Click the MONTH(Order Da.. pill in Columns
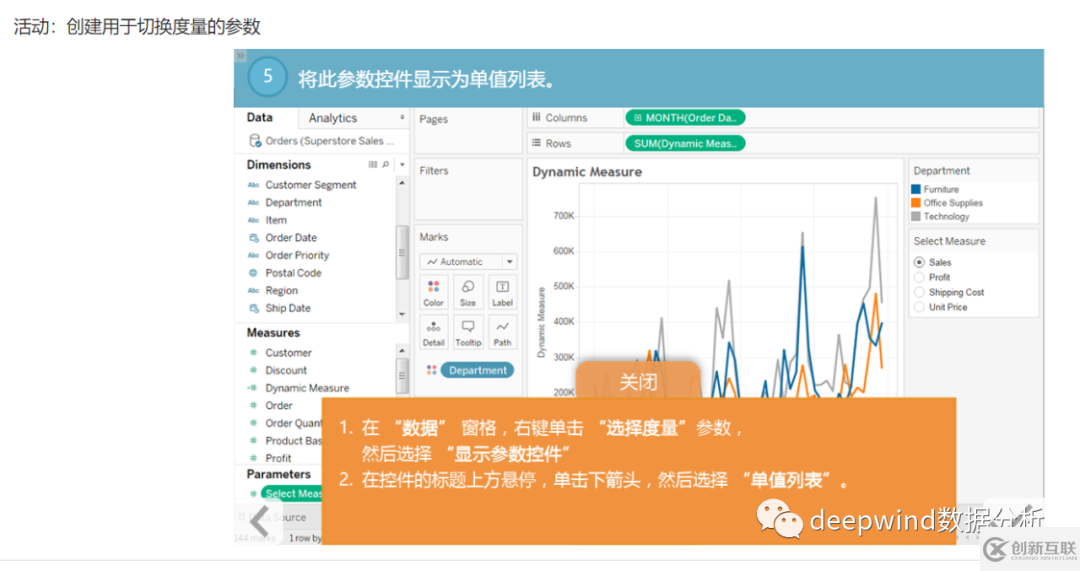 pyautogui.click(x=685, y=118)
